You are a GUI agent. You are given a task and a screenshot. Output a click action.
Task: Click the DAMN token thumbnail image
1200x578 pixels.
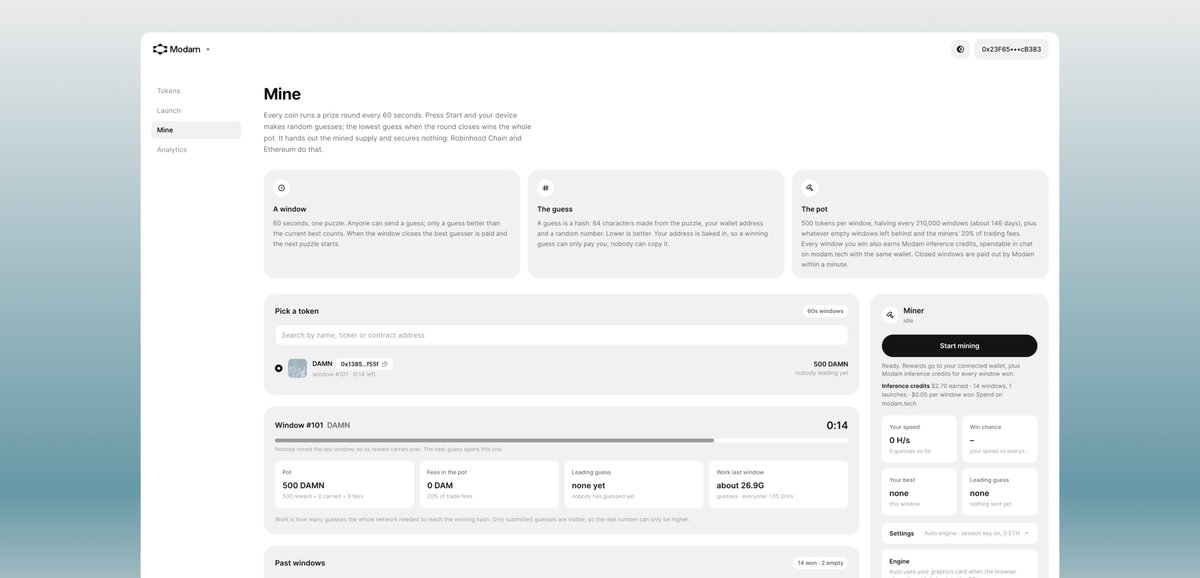point(297,368)
